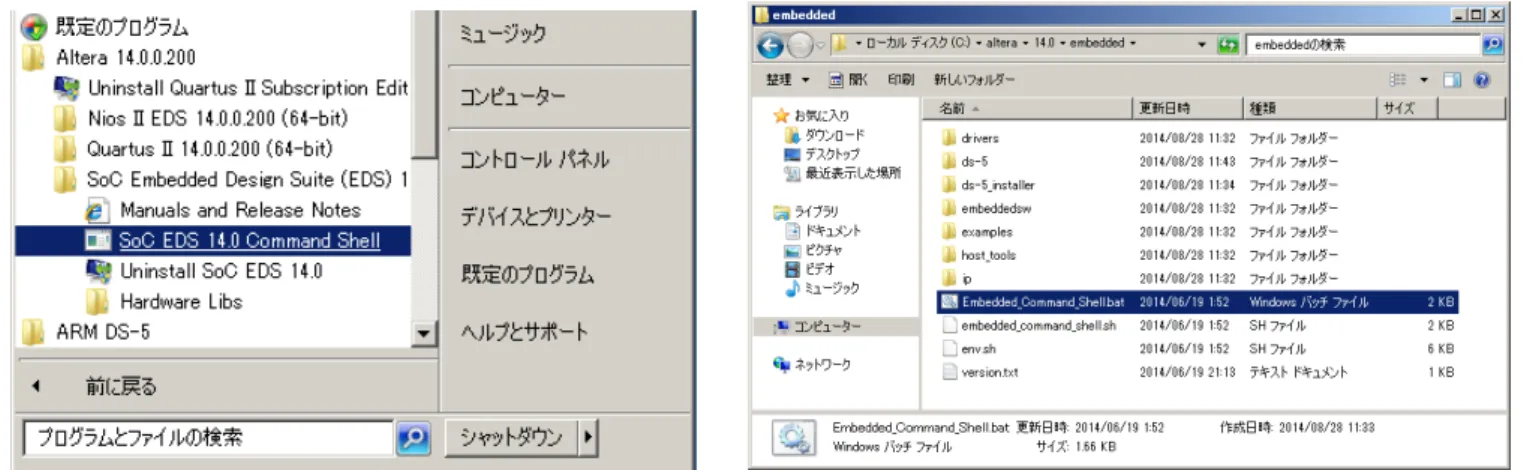Click the Uninstall SoC EDS icon
The image size is (1524, 470).
(98, 271)
